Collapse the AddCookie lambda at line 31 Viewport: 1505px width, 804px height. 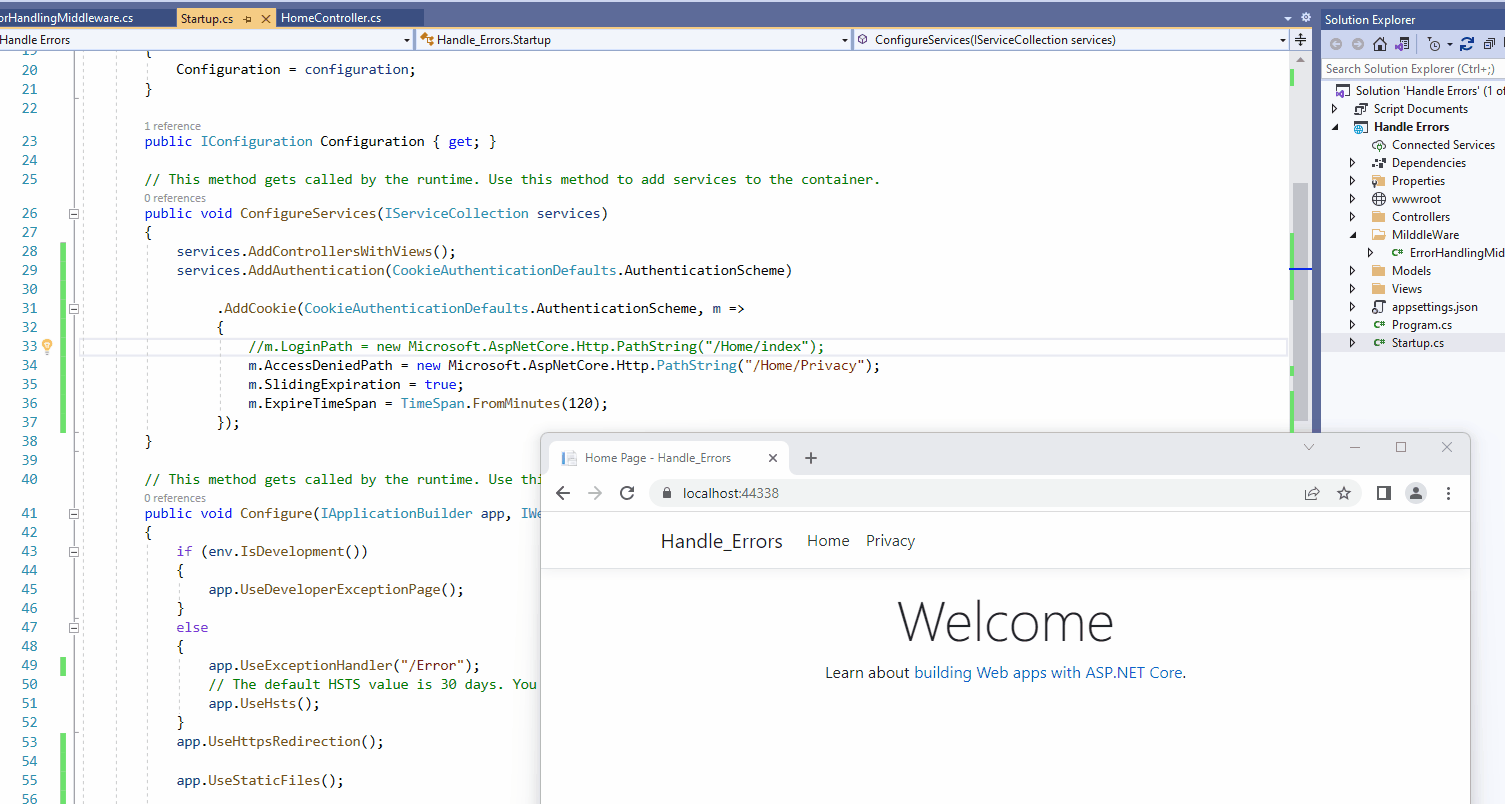click(73, 309)
